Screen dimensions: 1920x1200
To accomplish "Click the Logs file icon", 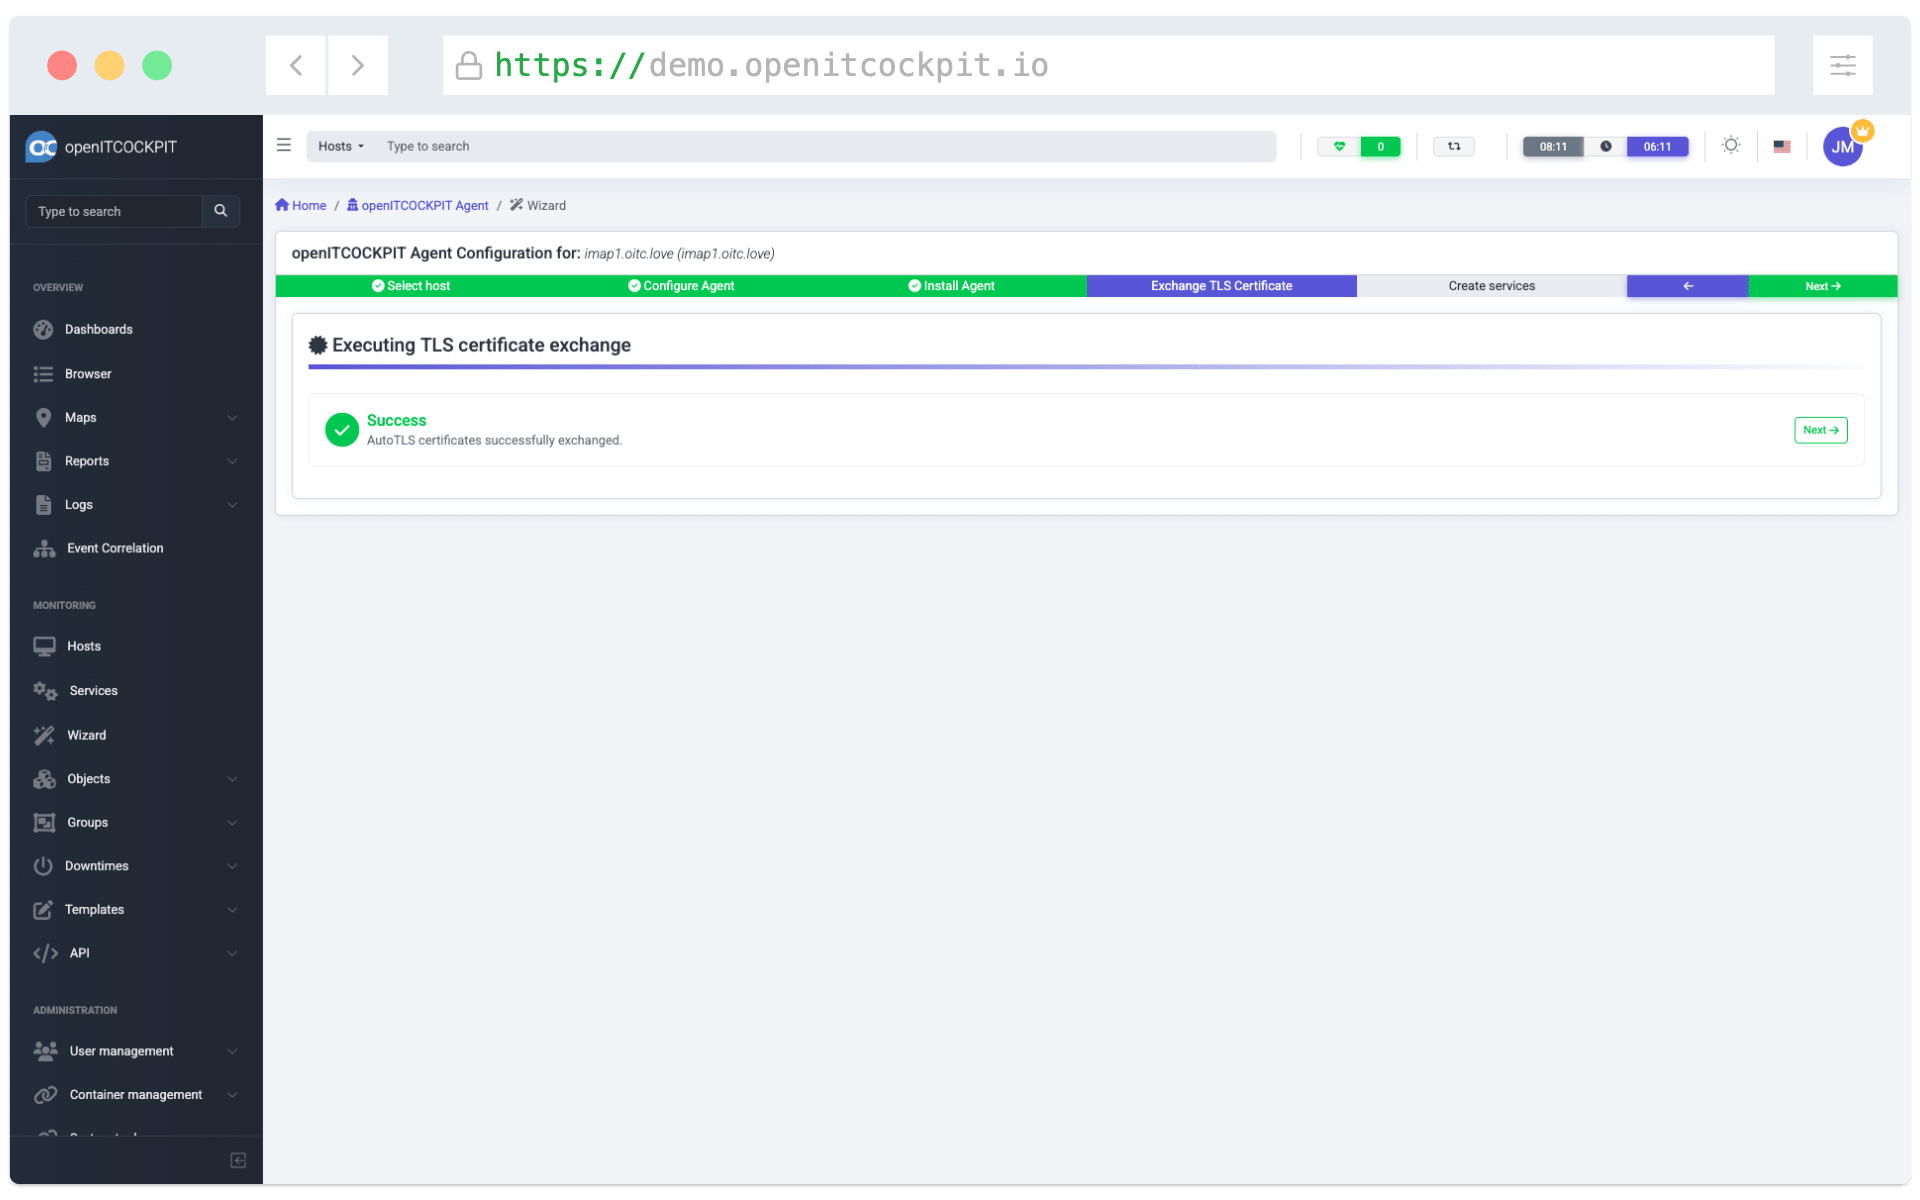I will 43,505.
